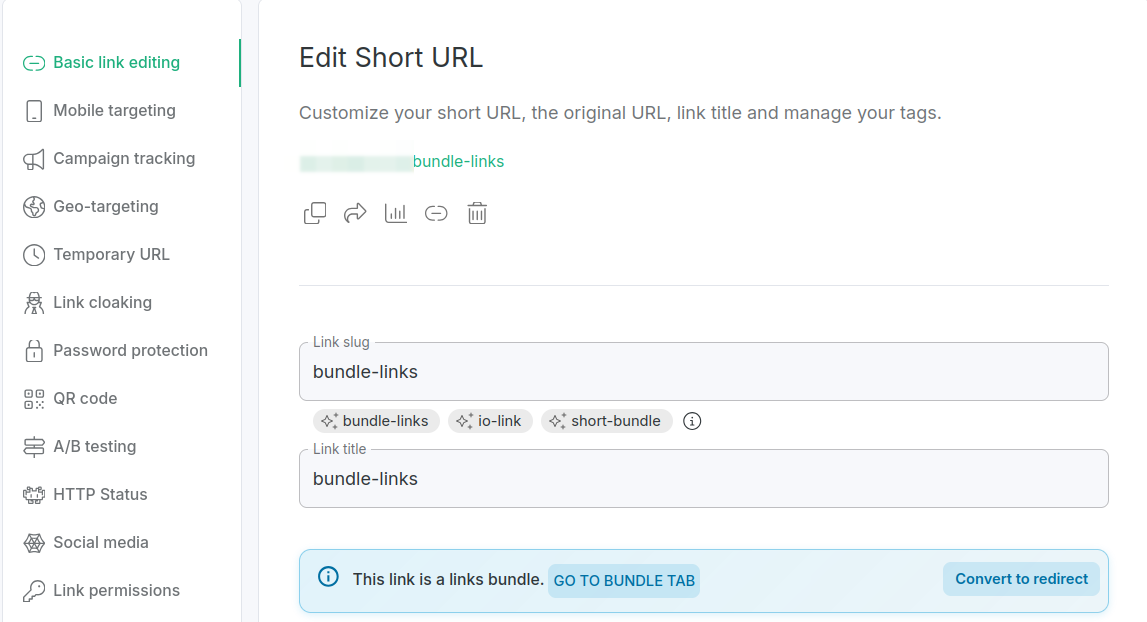1147x622 pixels.
Task: Focus the Link title input field
Action: point(703,479)
